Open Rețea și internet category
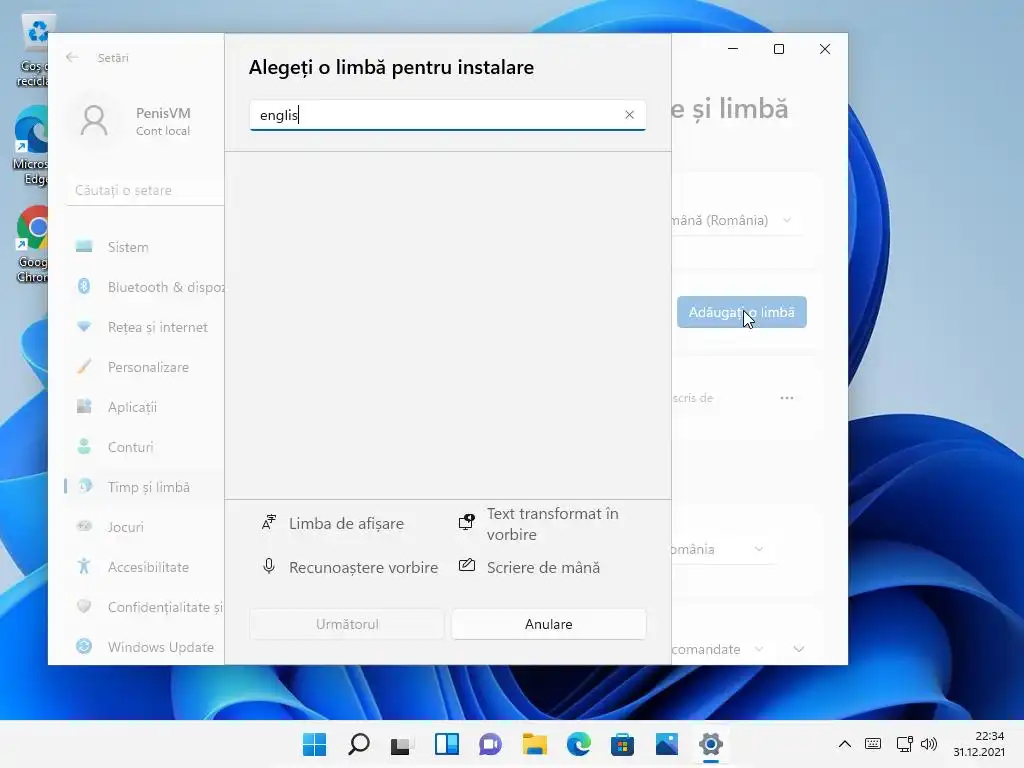 145,327
